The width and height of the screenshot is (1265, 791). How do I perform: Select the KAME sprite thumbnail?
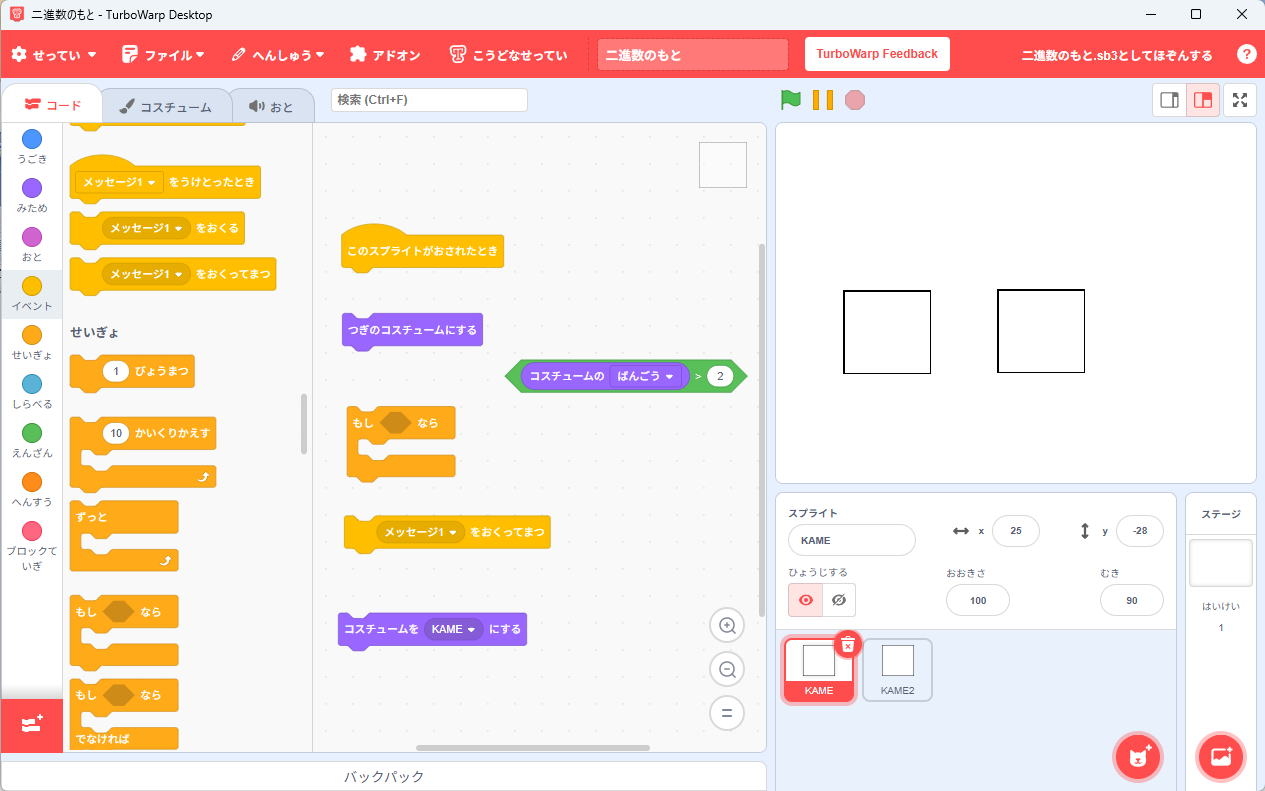click(819, 670)
